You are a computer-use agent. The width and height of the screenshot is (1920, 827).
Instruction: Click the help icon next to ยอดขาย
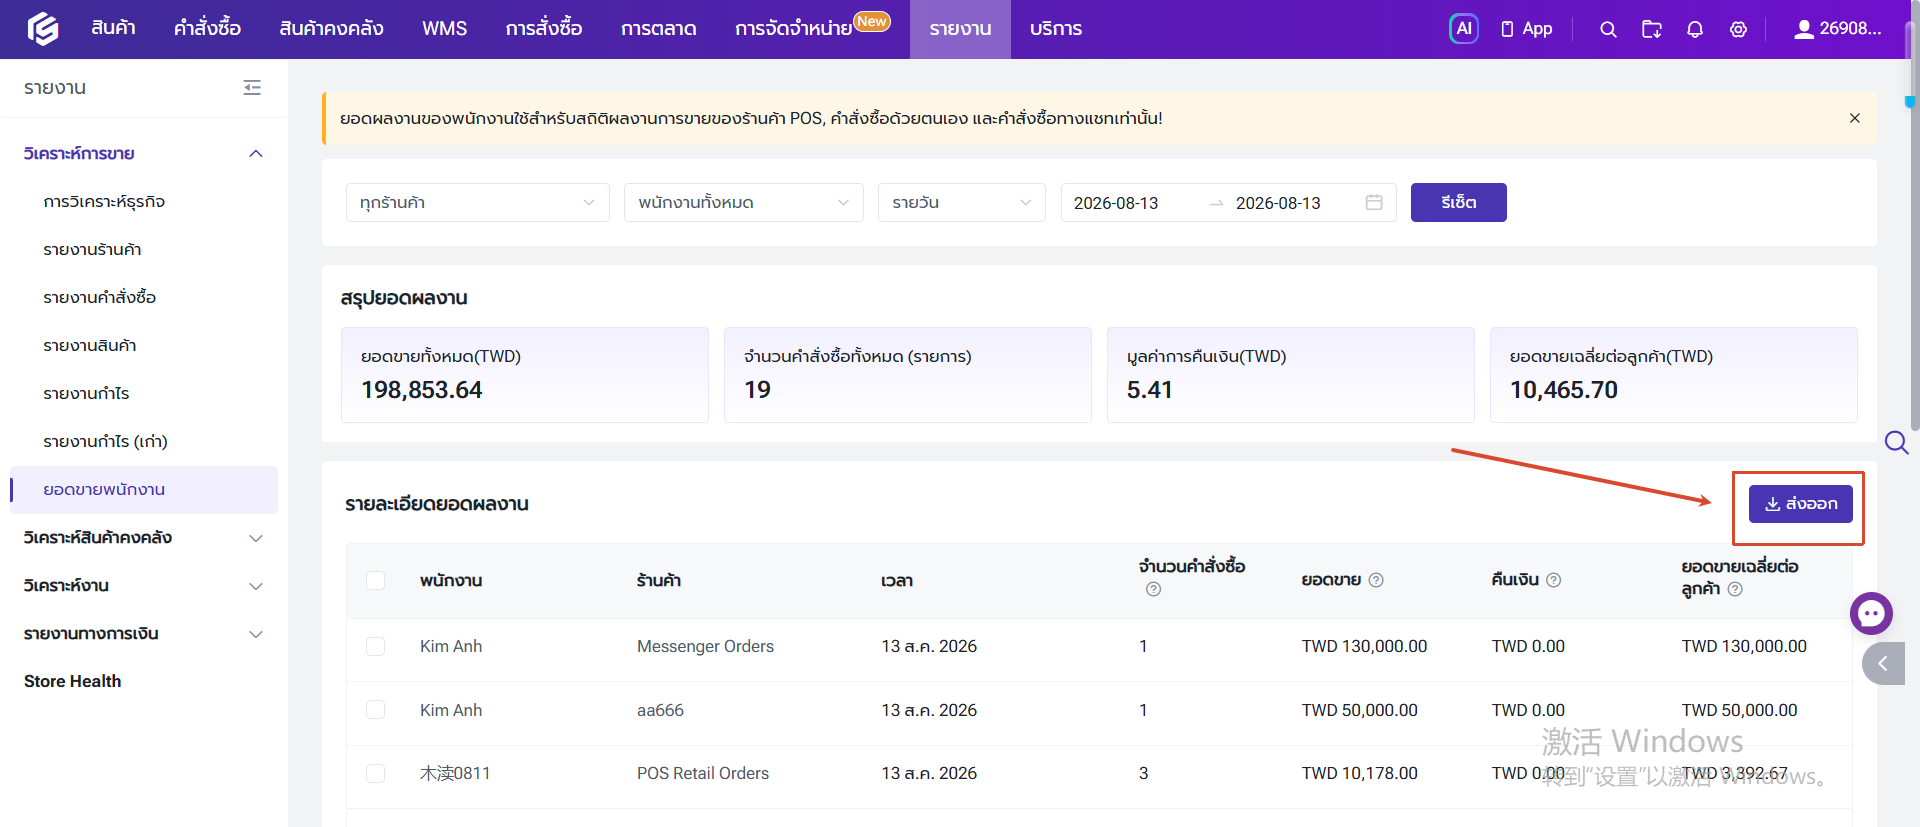1376,580
